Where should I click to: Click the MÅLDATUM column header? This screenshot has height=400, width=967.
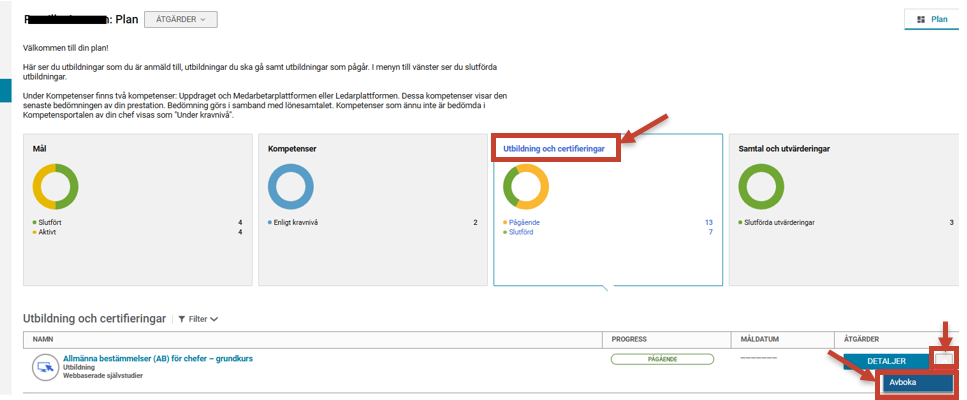pyautogui.click(x=757, y=340)
